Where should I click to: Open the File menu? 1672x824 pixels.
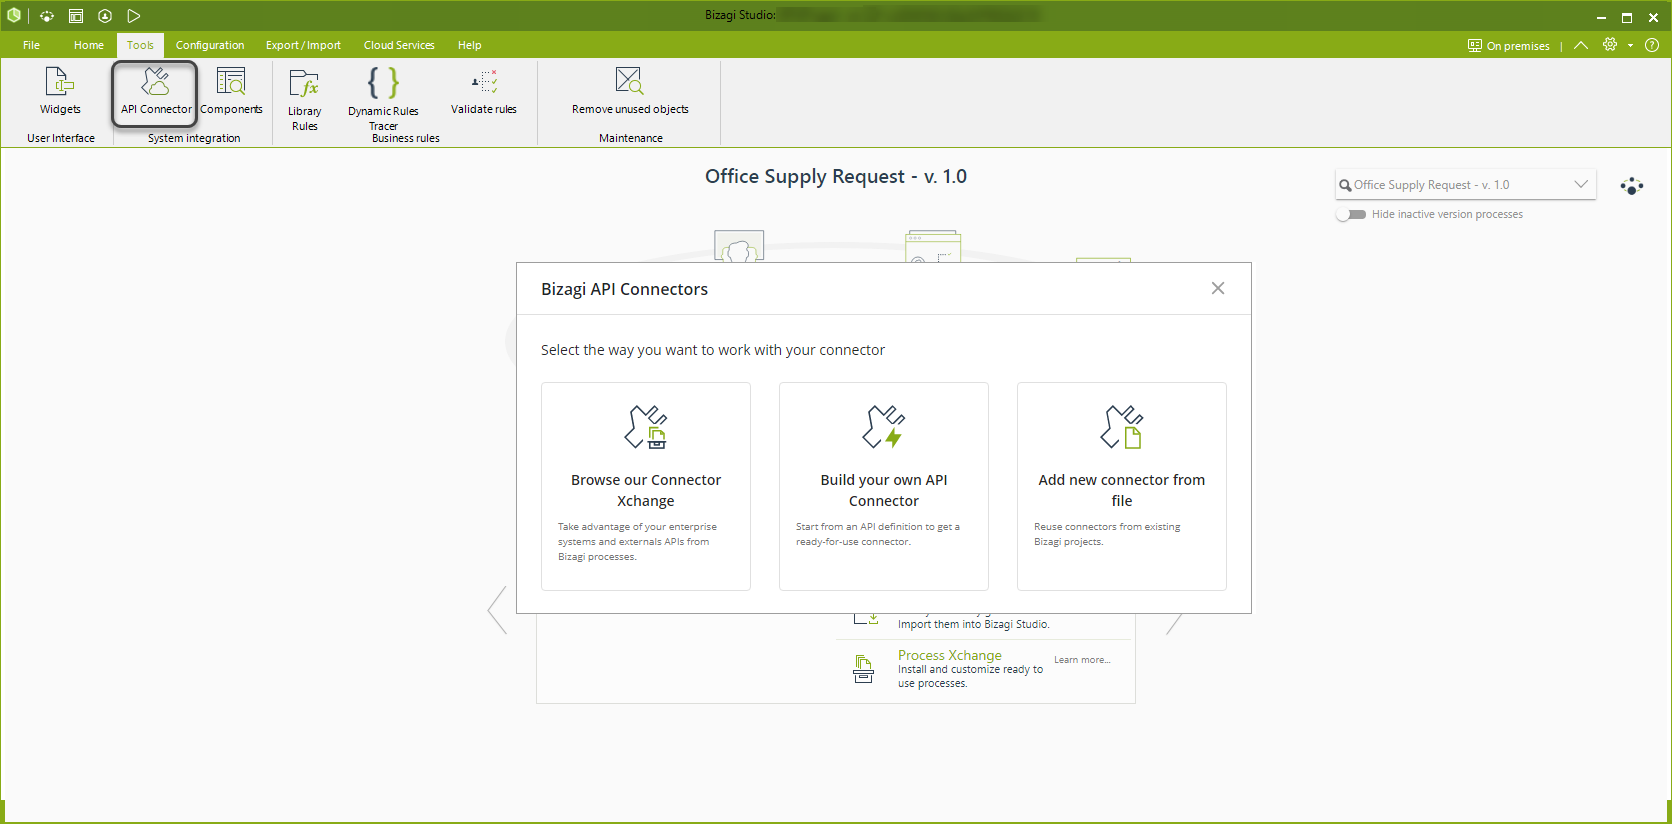(32, 45)
